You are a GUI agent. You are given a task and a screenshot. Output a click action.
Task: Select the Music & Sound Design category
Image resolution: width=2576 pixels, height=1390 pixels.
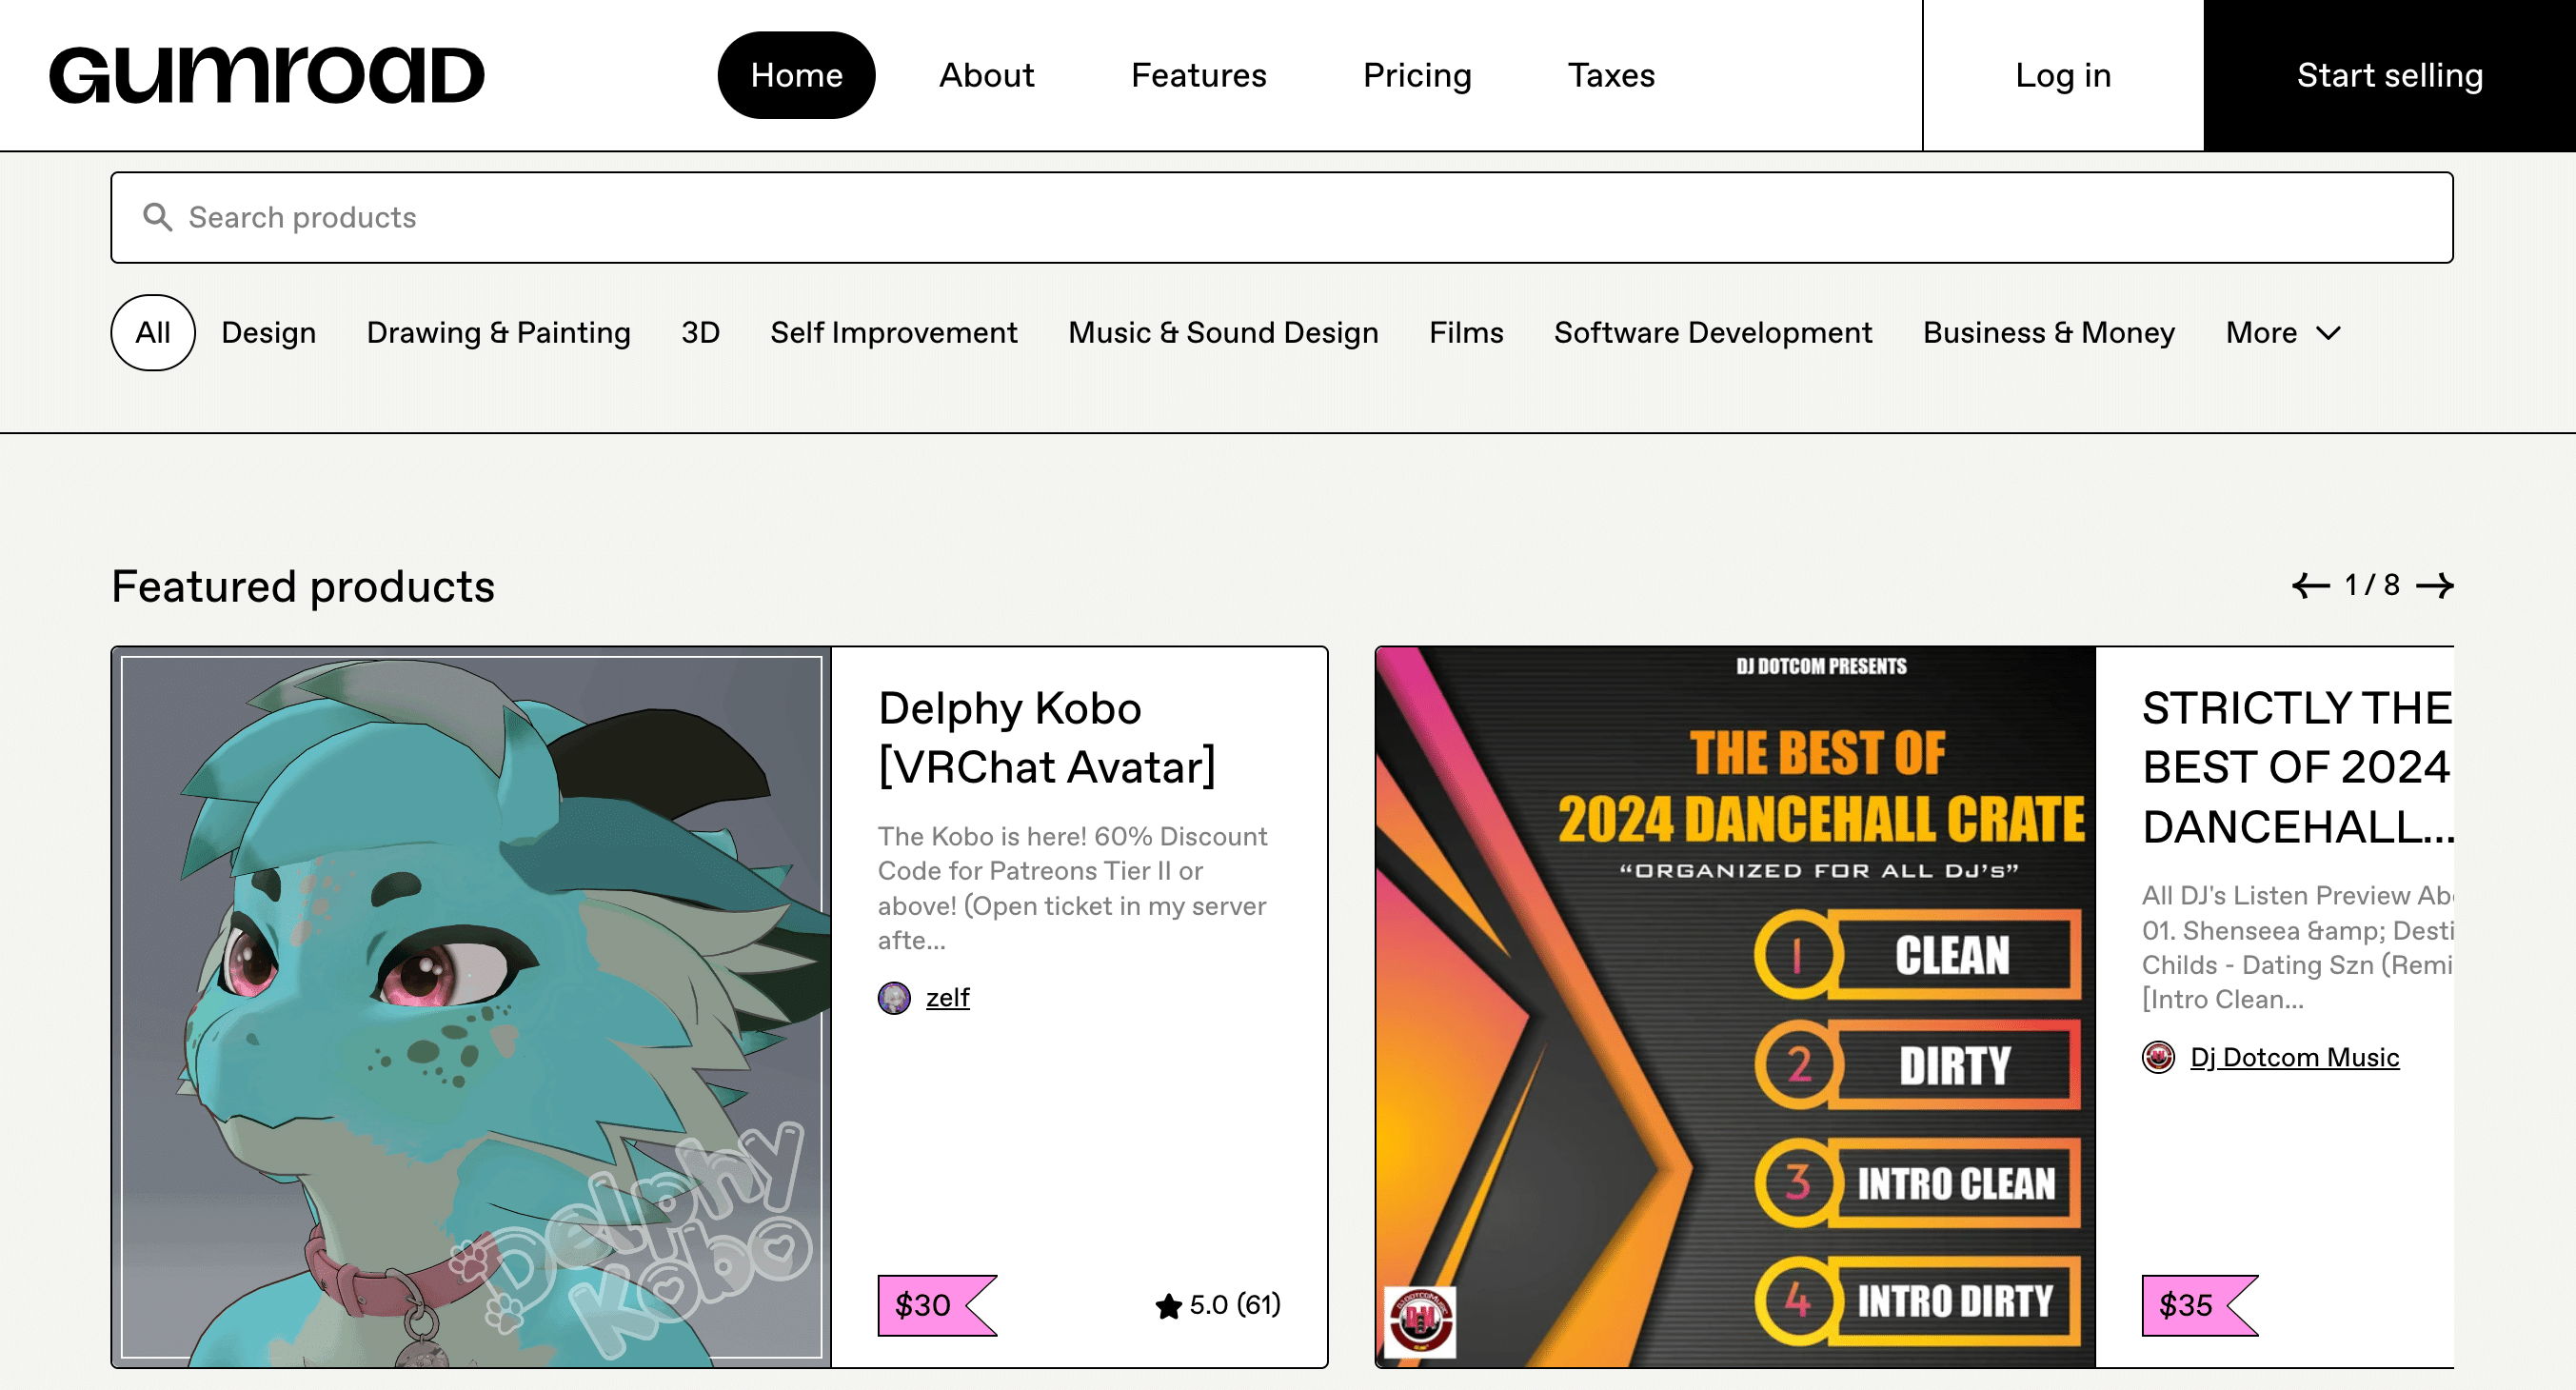click(1222, 333)
